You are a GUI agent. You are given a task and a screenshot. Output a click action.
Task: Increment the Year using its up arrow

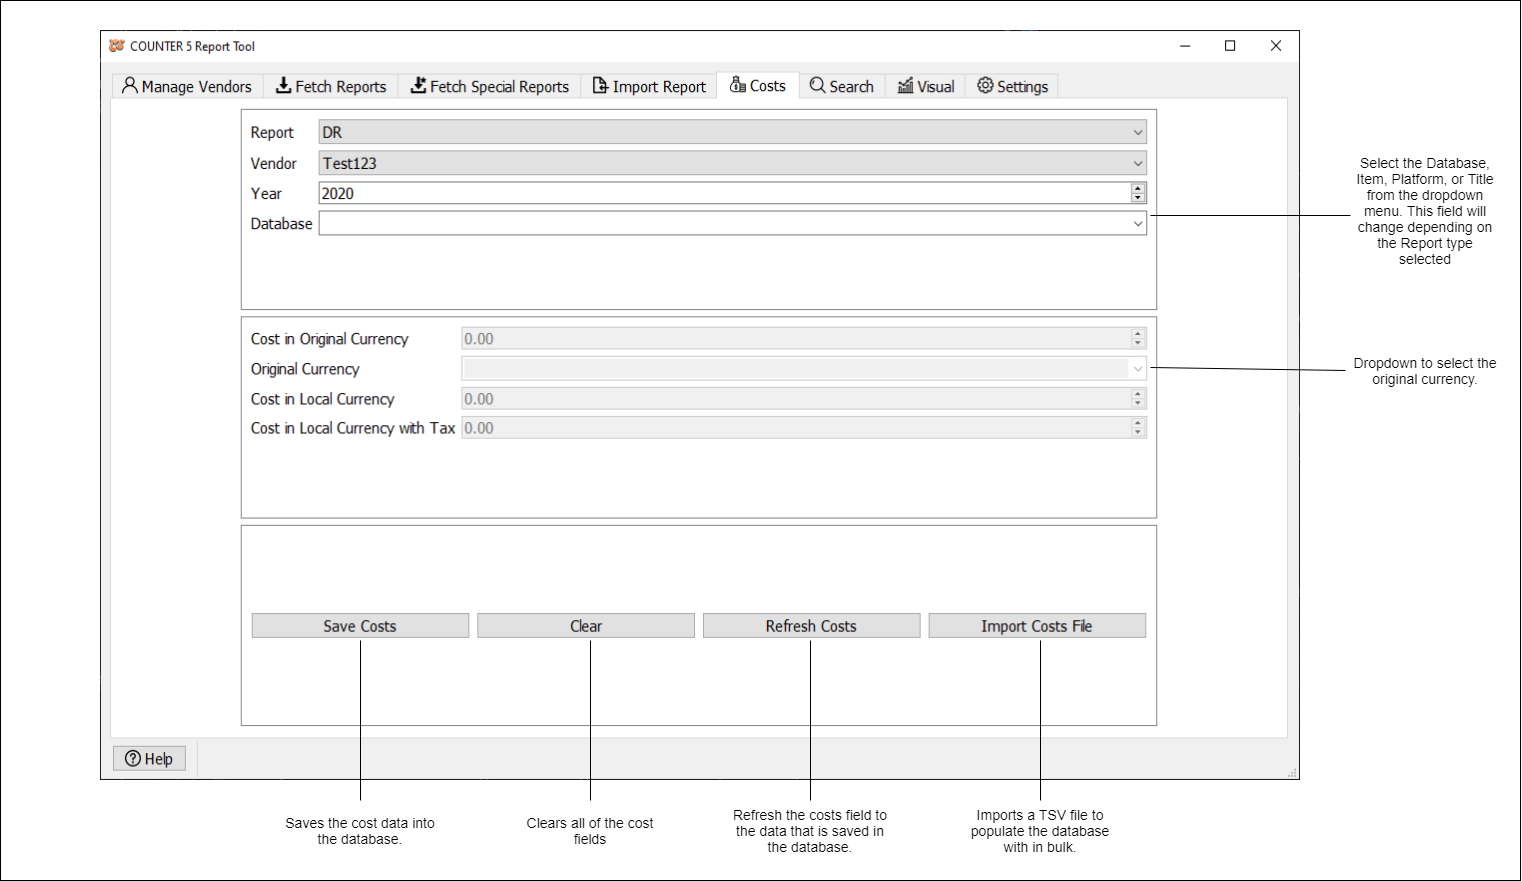pos(1138,189)
